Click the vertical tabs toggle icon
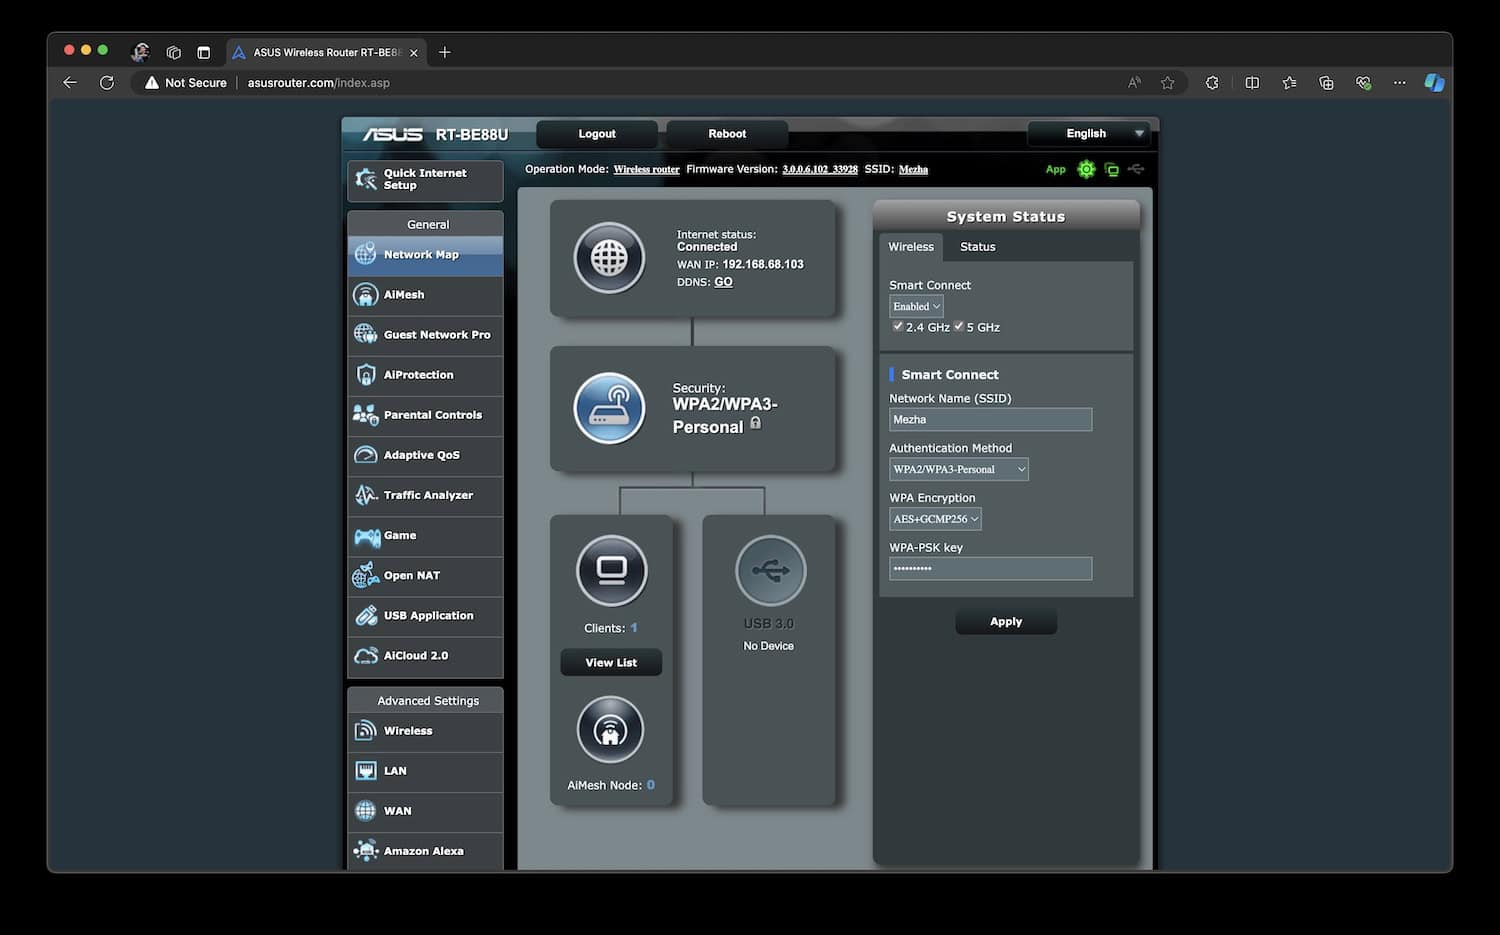1500x935 pixels. [204, 52]
